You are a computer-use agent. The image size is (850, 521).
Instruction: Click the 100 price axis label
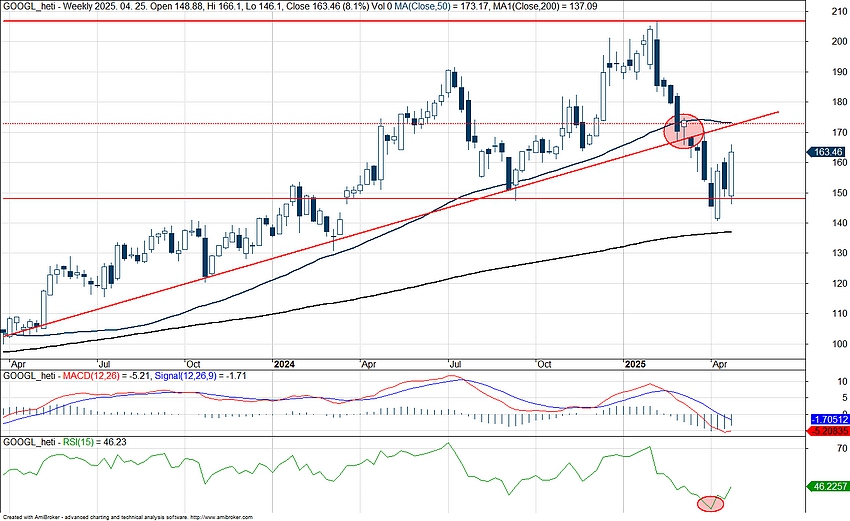[839, 344]
